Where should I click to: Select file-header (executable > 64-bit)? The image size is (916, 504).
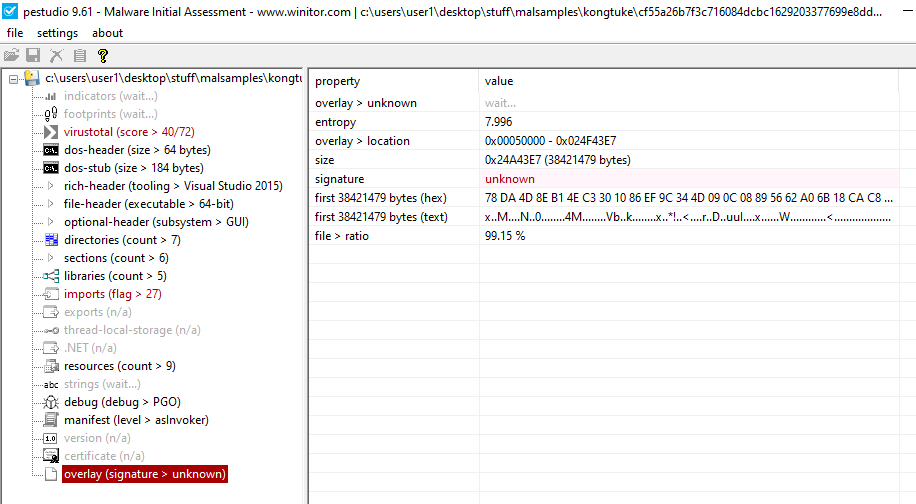pyautogui.click(x=148, y=204)
